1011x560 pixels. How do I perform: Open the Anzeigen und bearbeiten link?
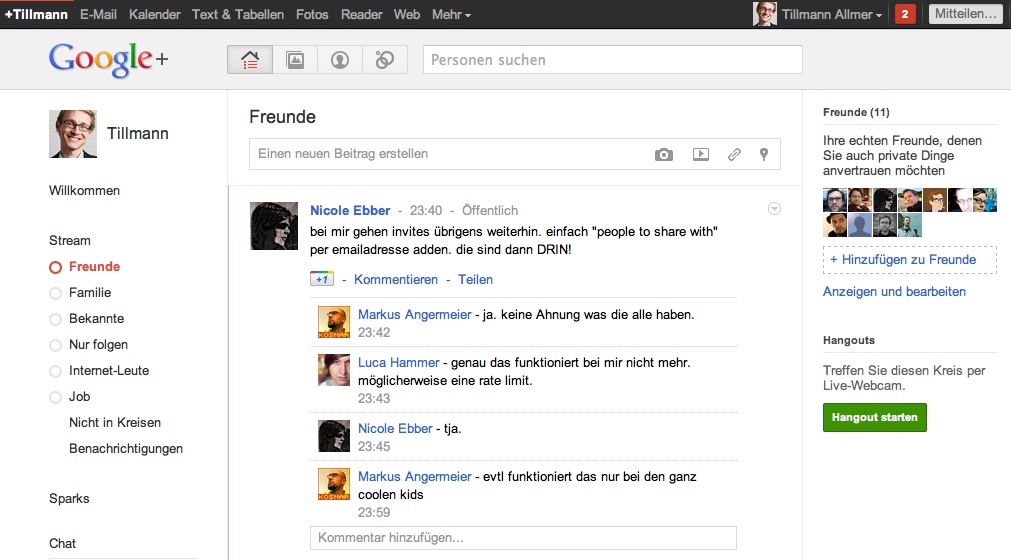(x=894, y=291)
